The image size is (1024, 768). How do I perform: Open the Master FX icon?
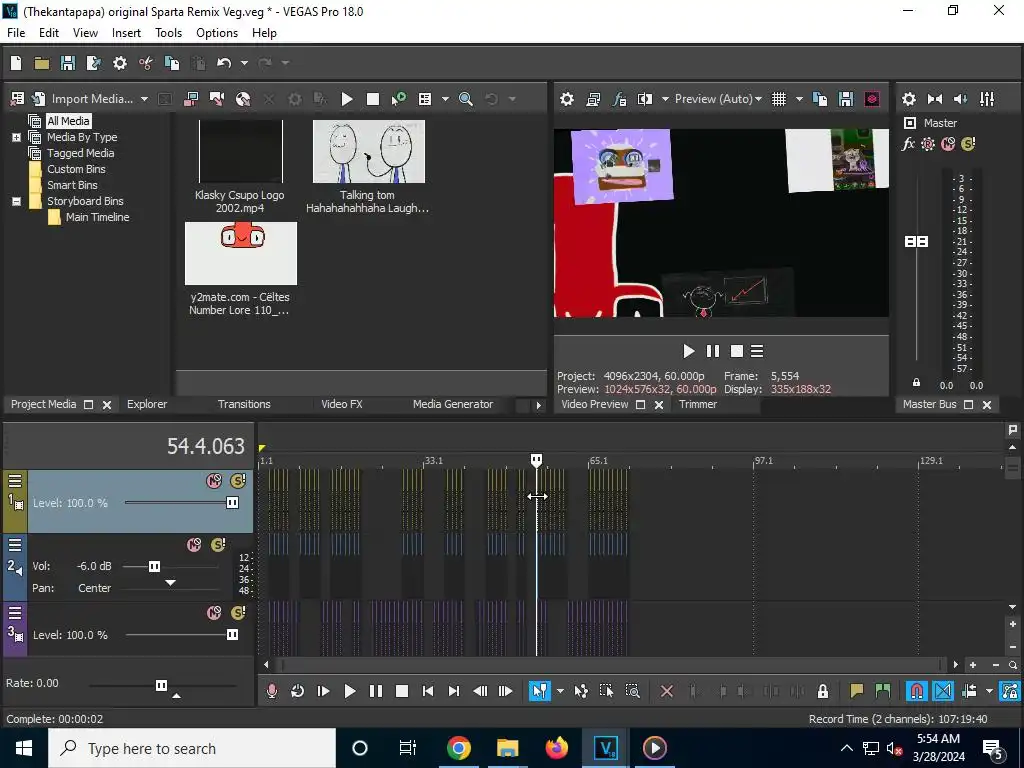908,144
